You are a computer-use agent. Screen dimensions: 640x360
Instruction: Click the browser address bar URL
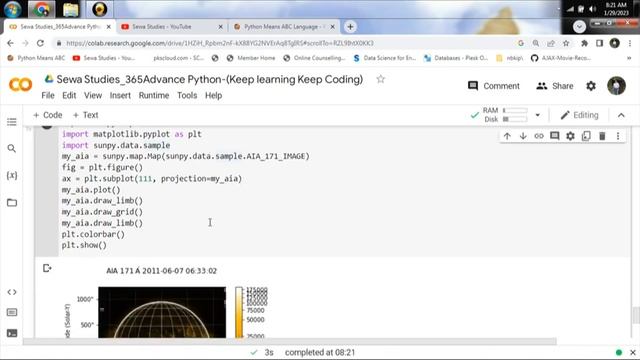(220, 43)
